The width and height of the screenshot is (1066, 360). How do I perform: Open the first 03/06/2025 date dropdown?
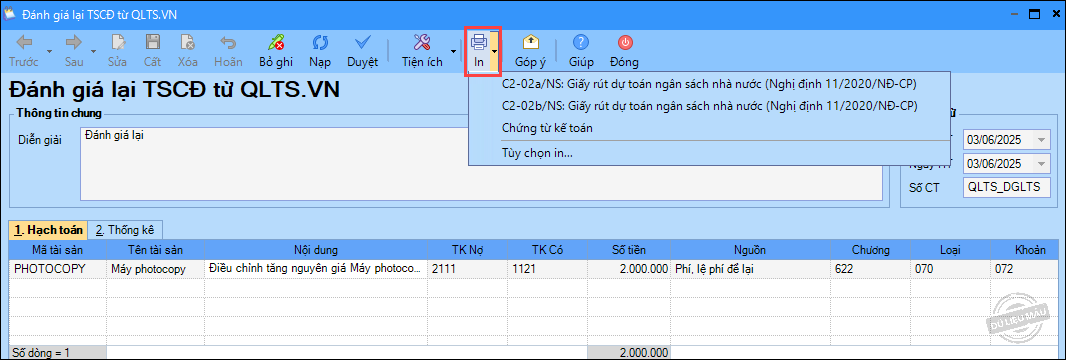[1042, 140]
